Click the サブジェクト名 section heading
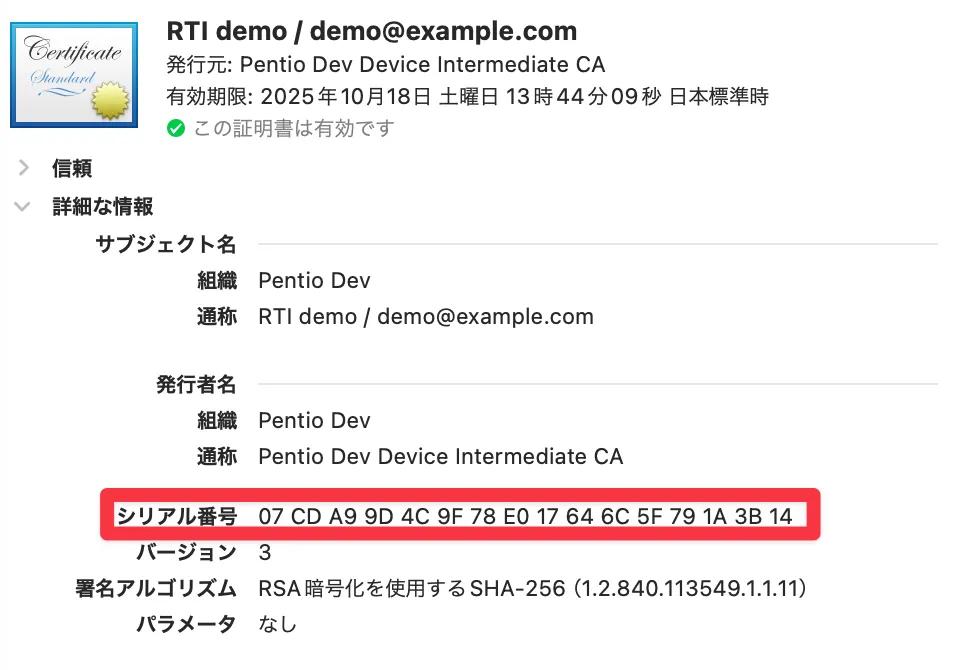 [x=166, y=243]
